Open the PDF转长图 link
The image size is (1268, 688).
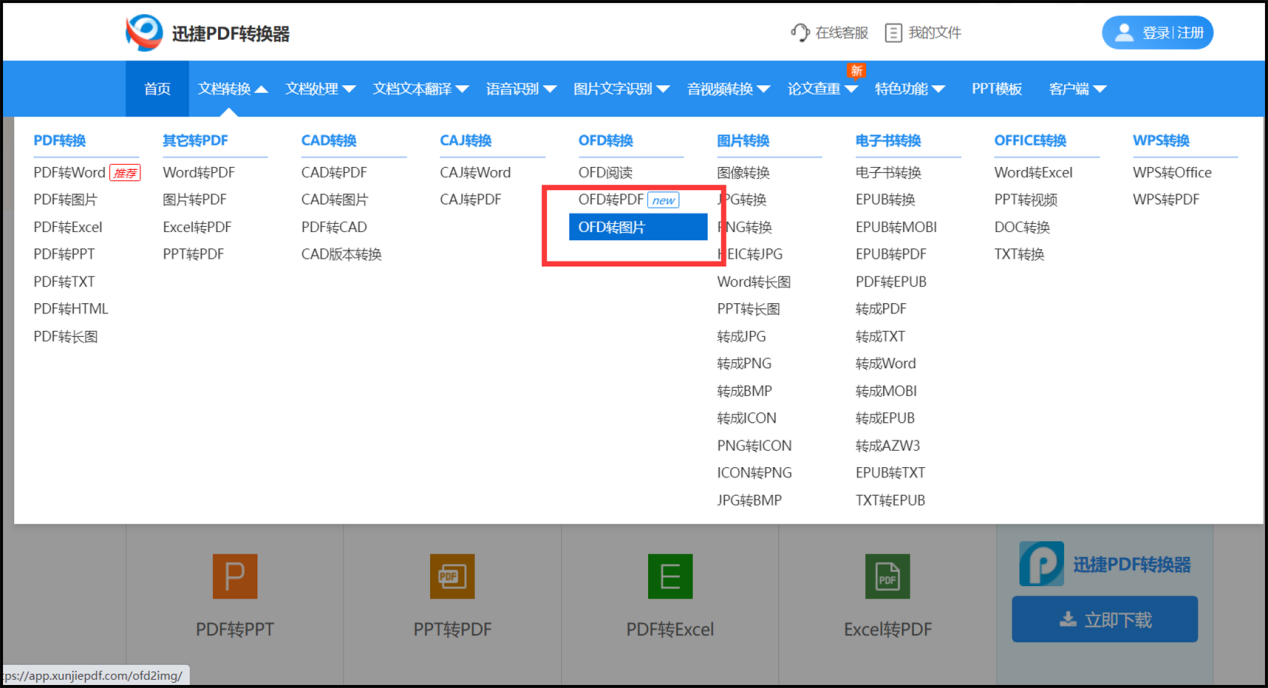click(65, 336)
